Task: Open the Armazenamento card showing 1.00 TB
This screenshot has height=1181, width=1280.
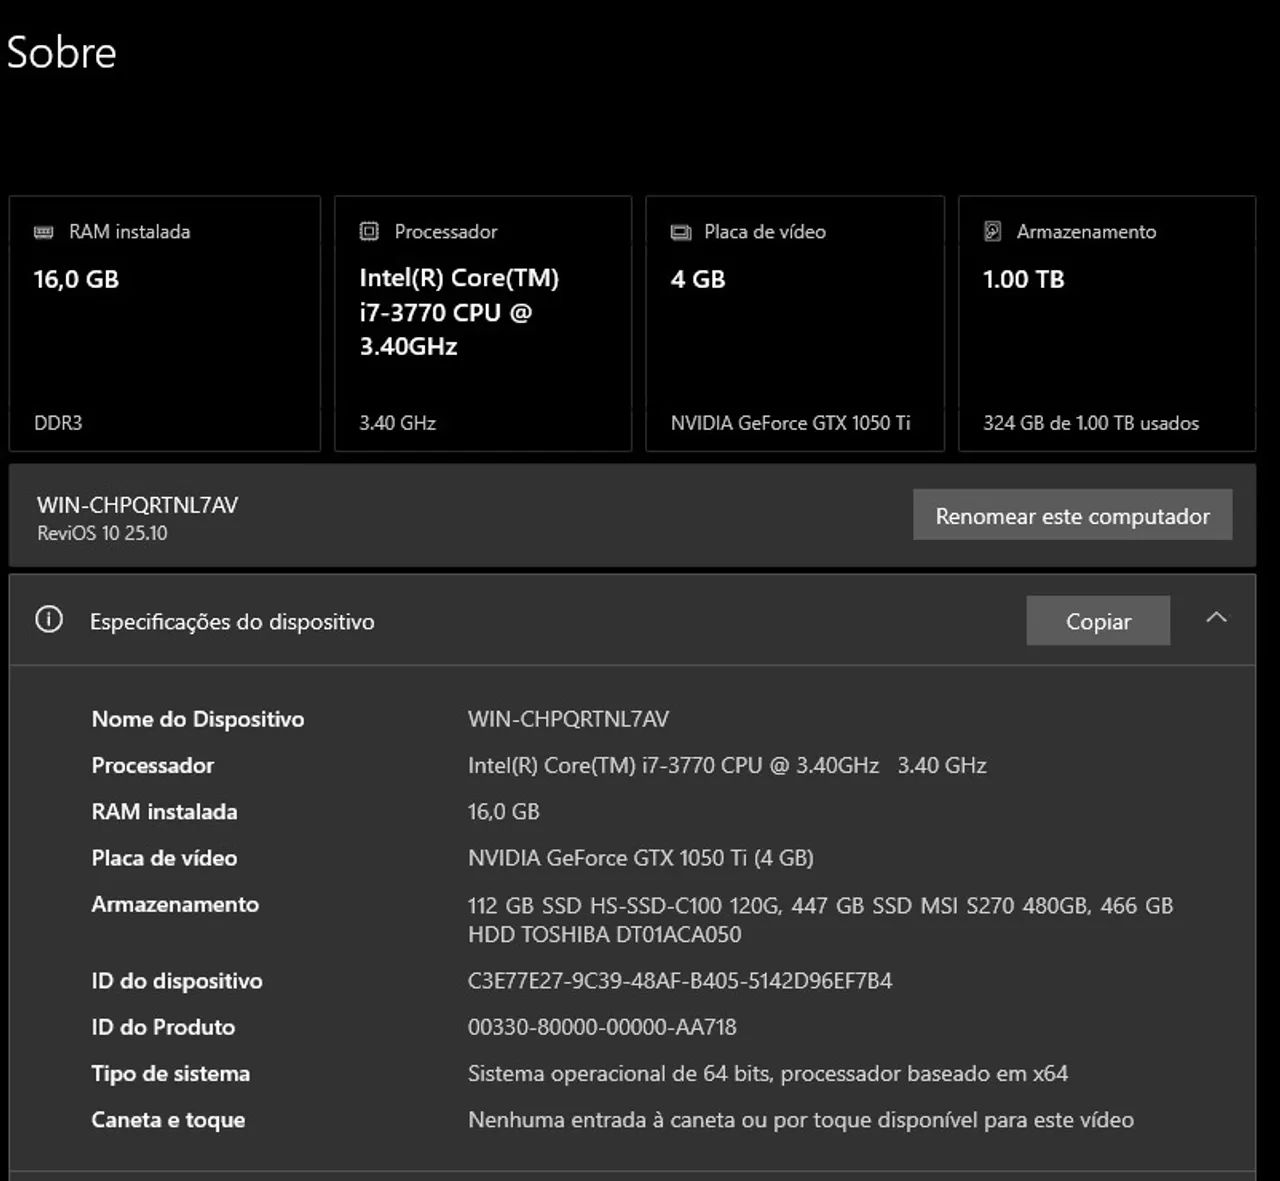Action: (x=1107, y=324)
